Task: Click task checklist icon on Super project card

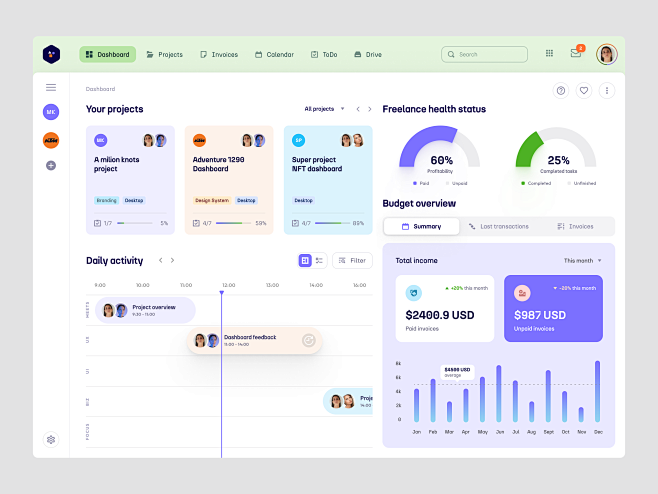Action: pyautogui.click(x=295, y=223)
